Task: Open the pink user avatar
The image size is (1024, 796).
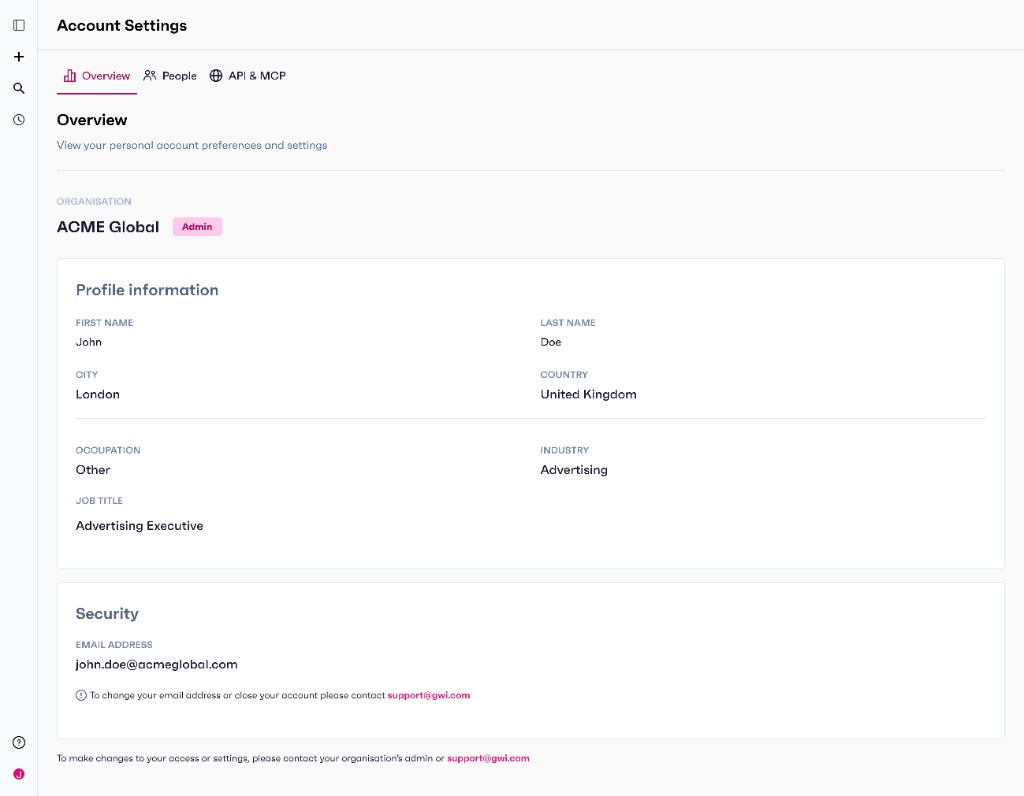Action: pyautogui.click(x=19, y=774)
